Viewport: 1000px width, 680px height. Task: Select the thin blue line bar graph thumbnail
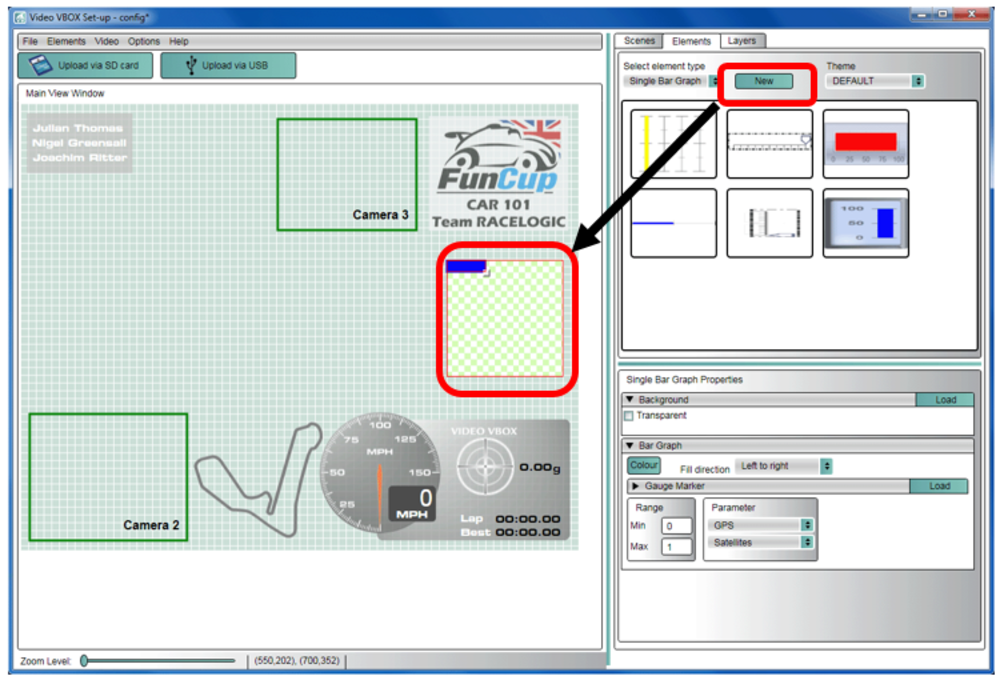[x=673, y=223]
